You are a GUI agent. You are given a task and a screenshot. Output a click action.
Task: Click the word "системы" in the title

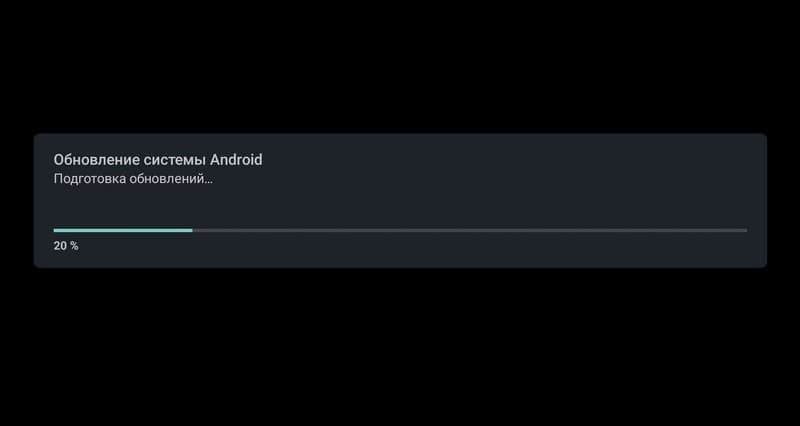click(175, 160)
